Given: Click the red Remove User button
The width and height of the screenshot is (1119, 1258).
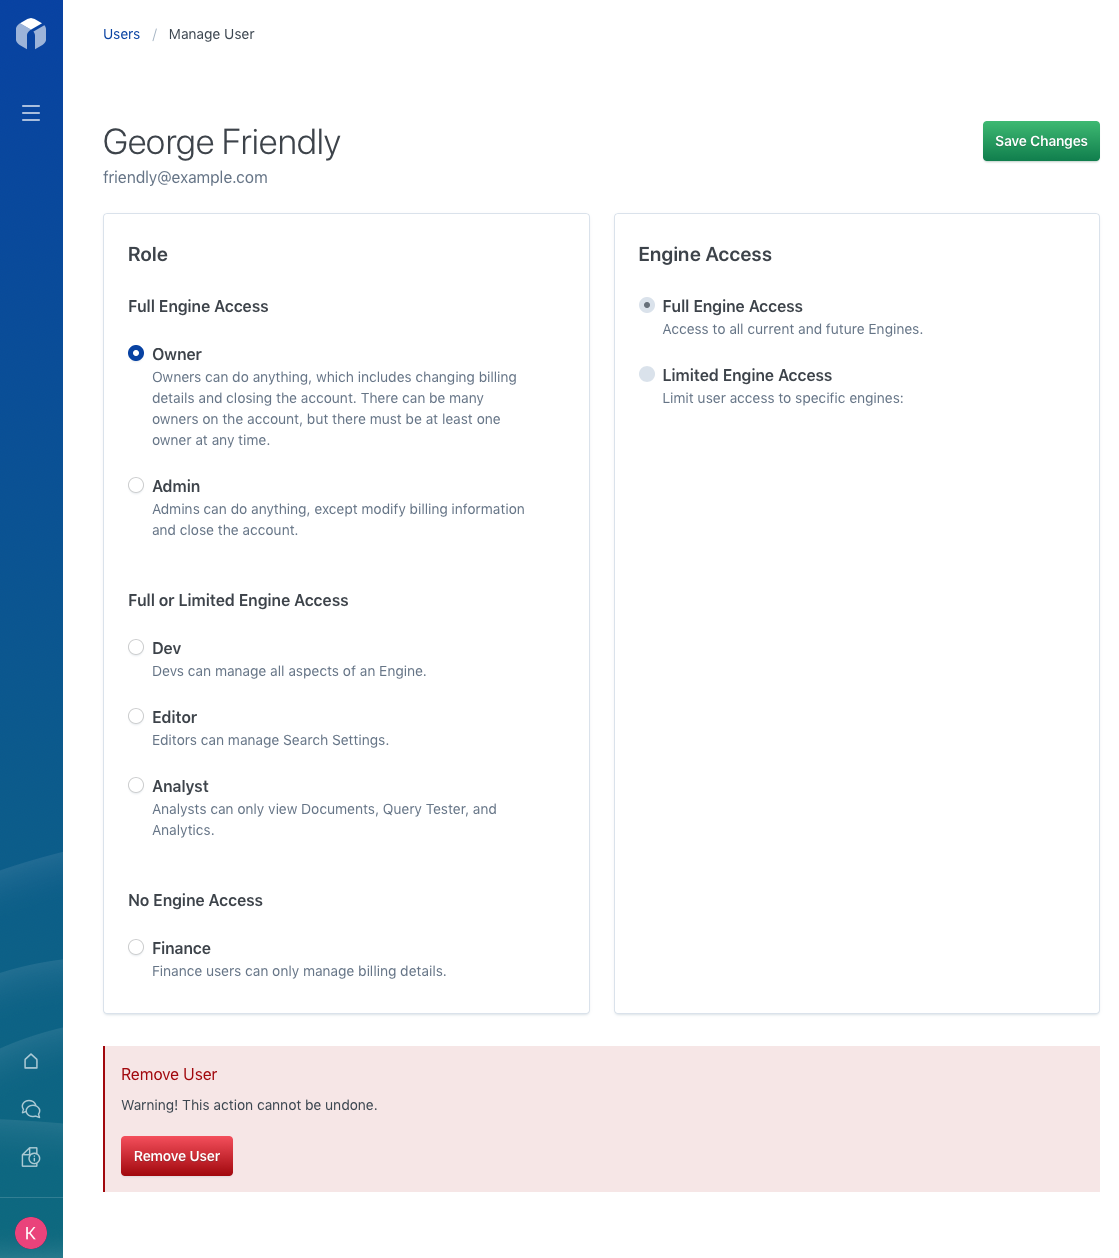Looking at the screenshot, I should pyautogui.click(x=177, y=1156).
